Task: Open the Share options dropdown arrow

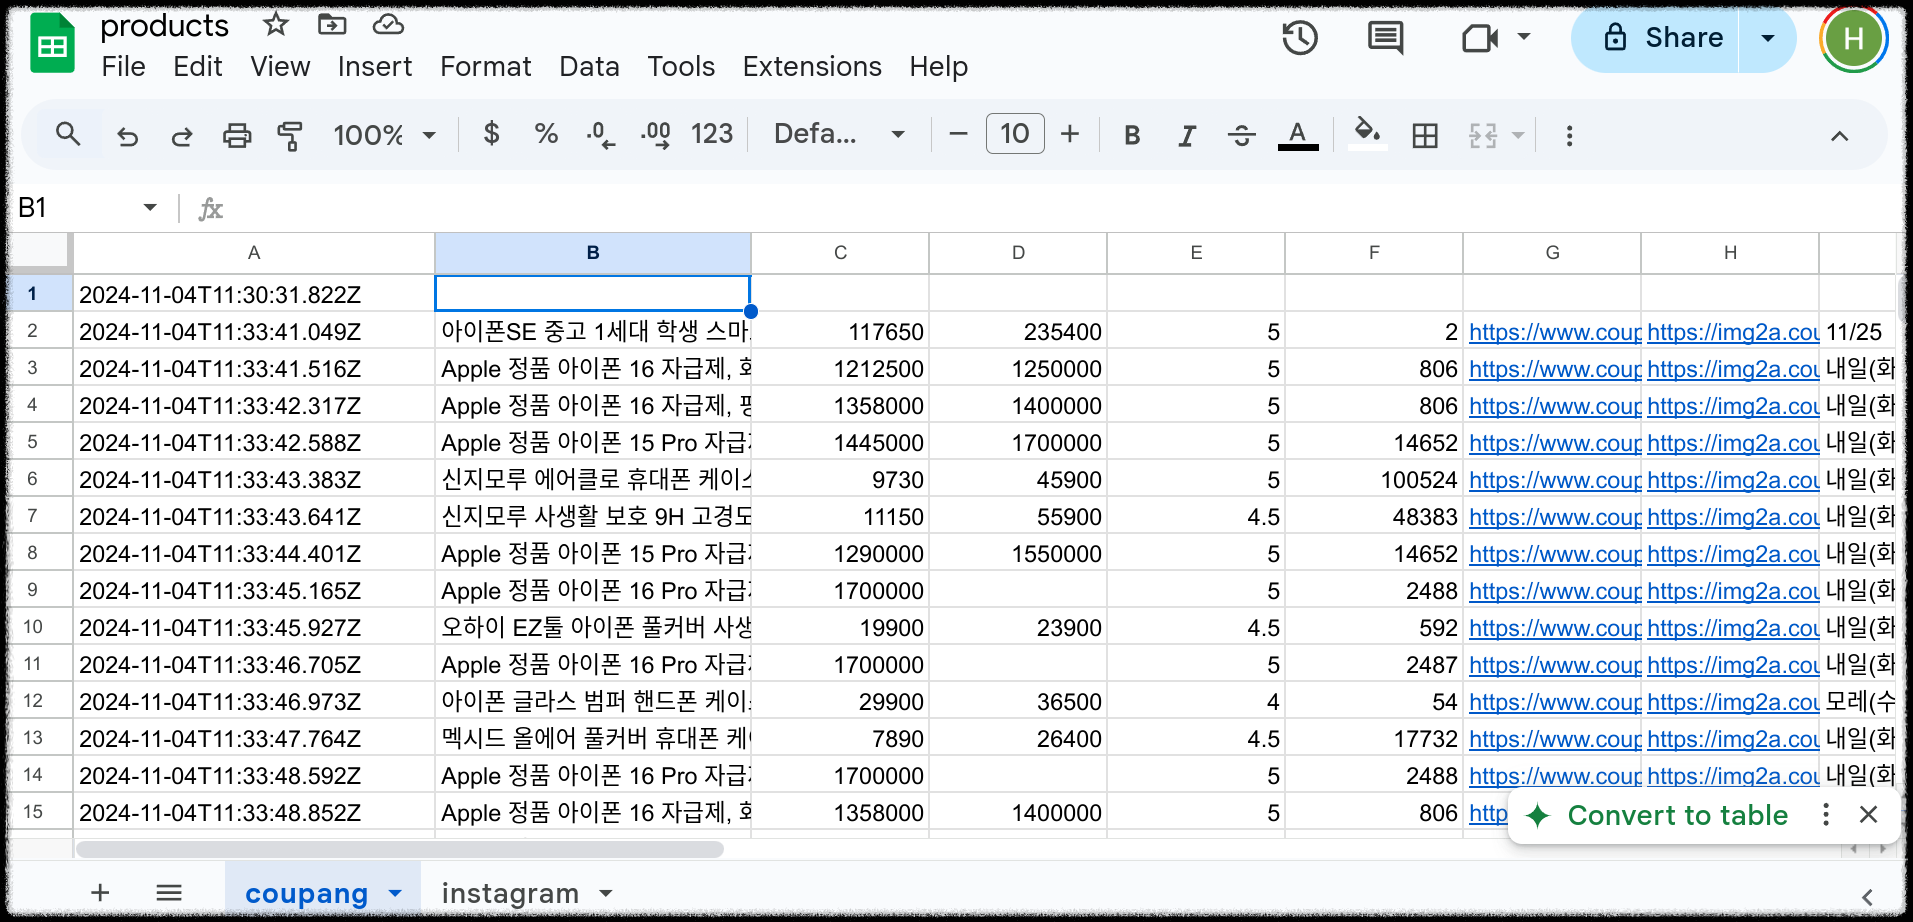Action: point(1768,38)
